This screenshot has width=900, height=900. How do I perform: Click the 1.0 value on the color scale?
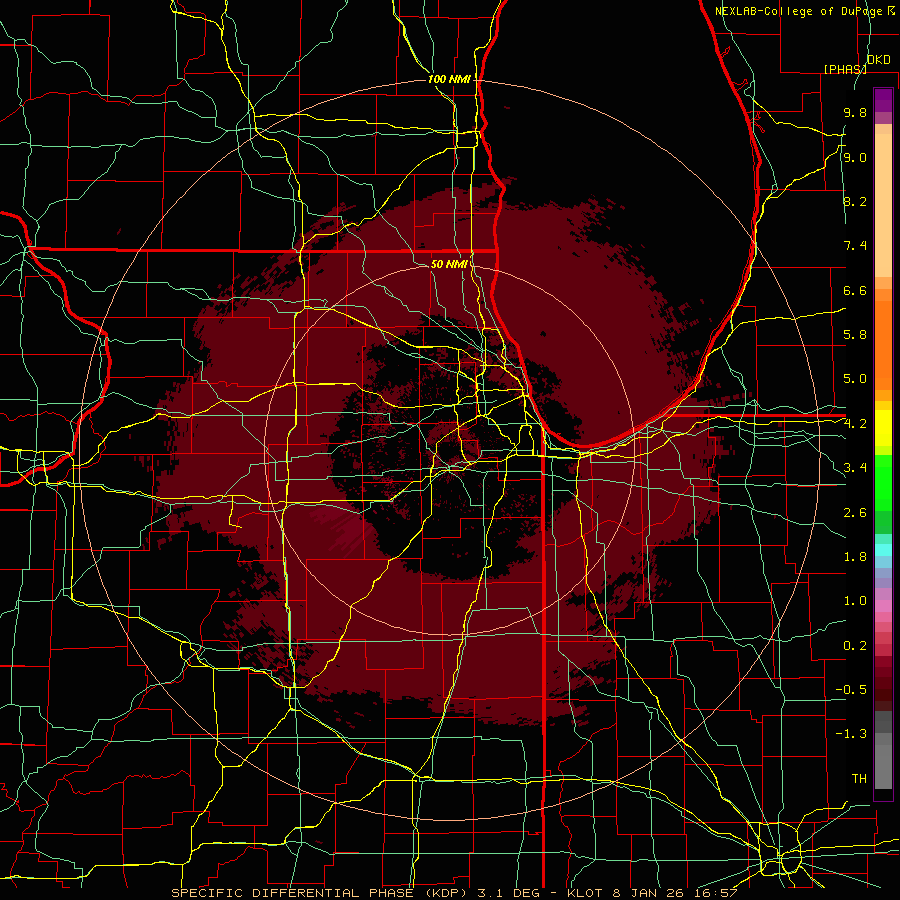[855, 601]
